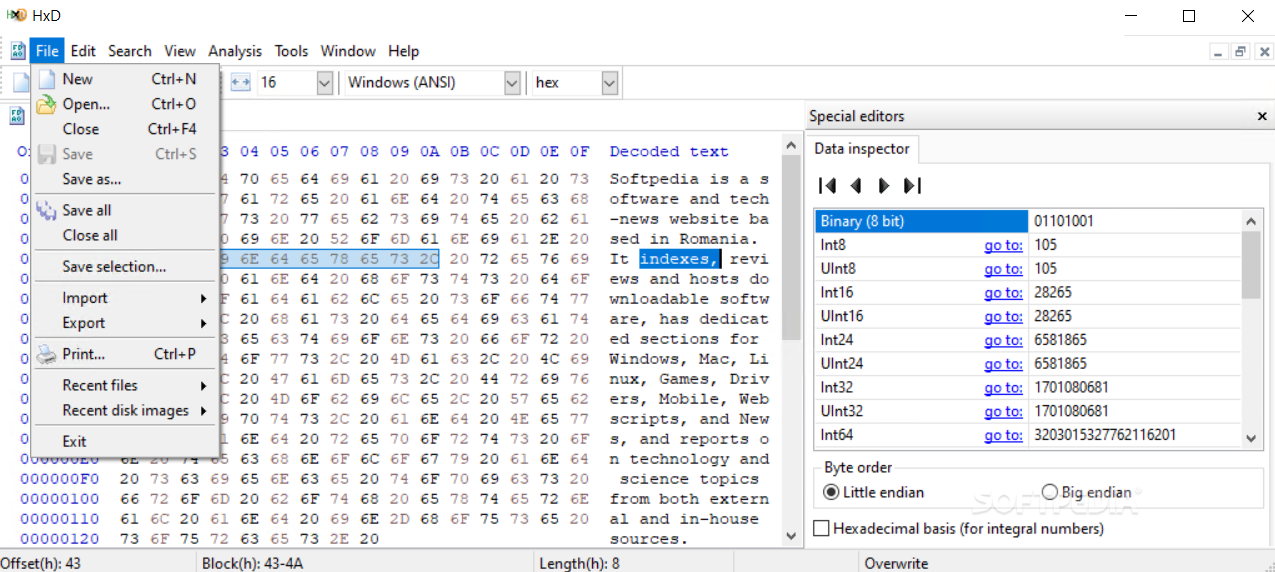This screenshot has height=572, width=1275.
Task: Close the inner document window
Action: tap(1262, 52)
